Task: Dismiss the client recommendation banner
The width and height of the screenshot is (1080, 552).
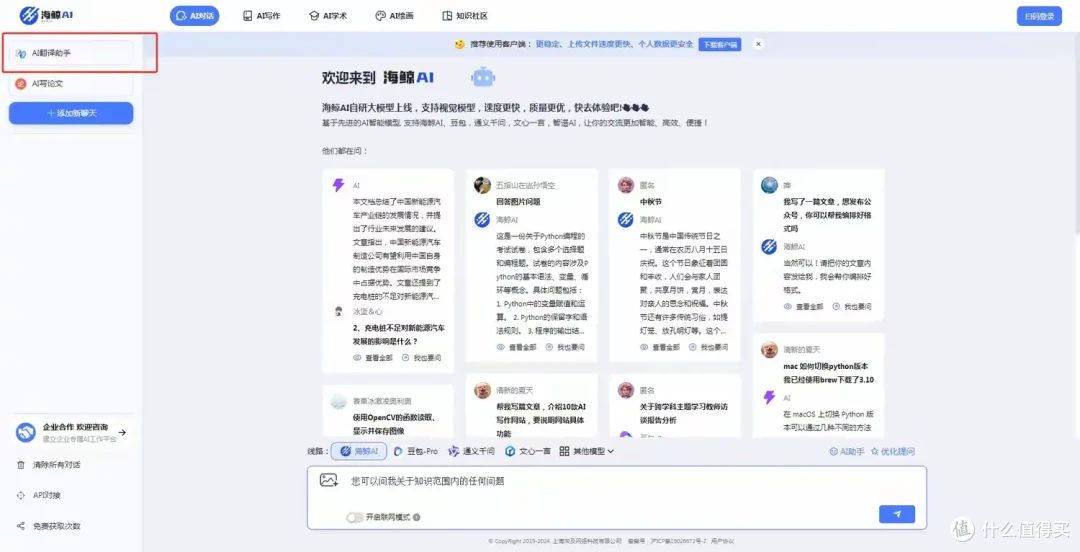Action: click(758, 44)
